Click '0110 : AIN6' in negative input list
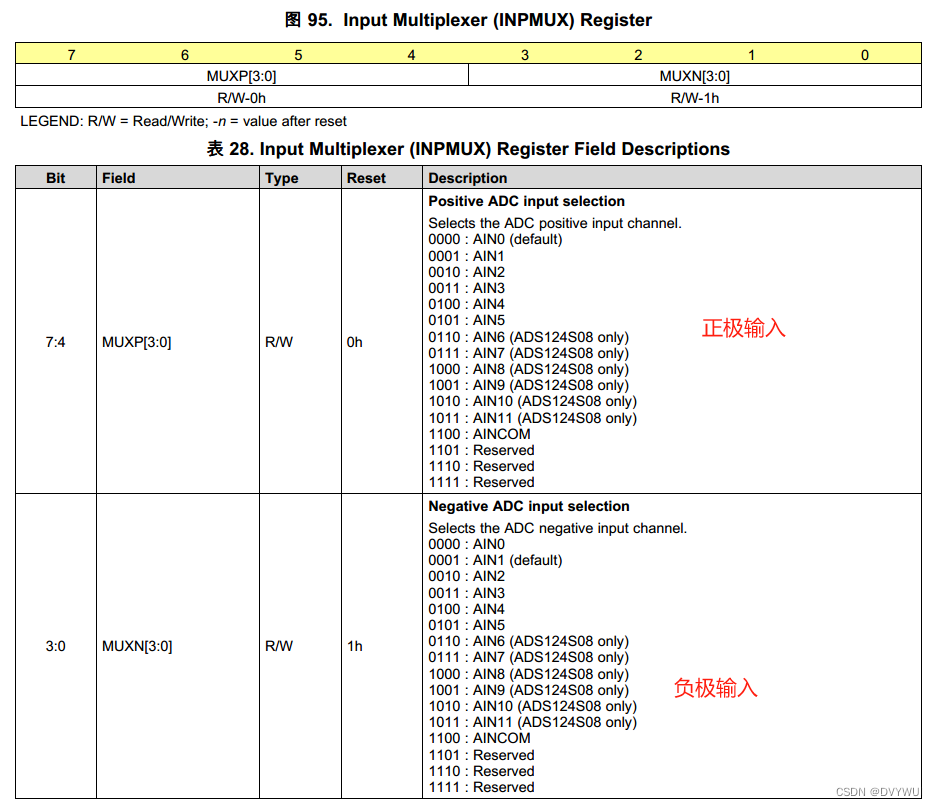Viewport: 938px width, 806px height. (x=529, y=641)
